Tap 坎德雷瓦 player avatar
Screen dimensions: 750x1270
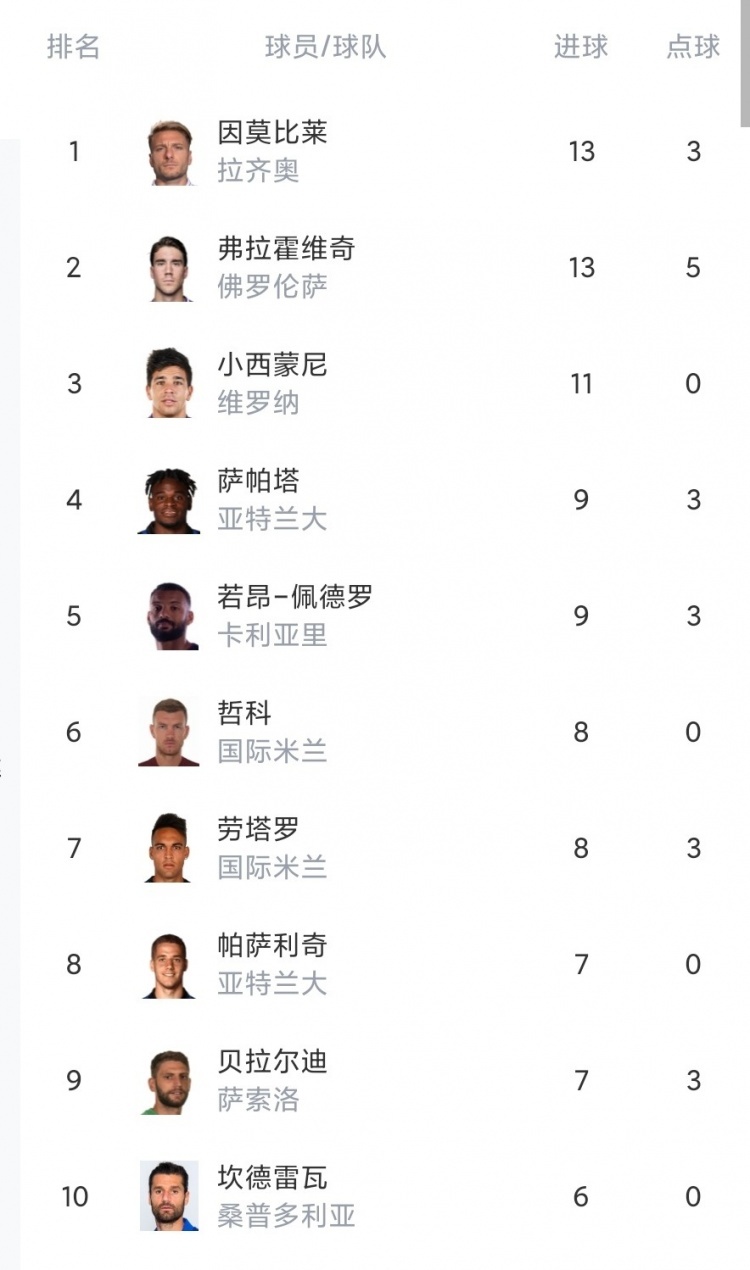point(169,1196)
